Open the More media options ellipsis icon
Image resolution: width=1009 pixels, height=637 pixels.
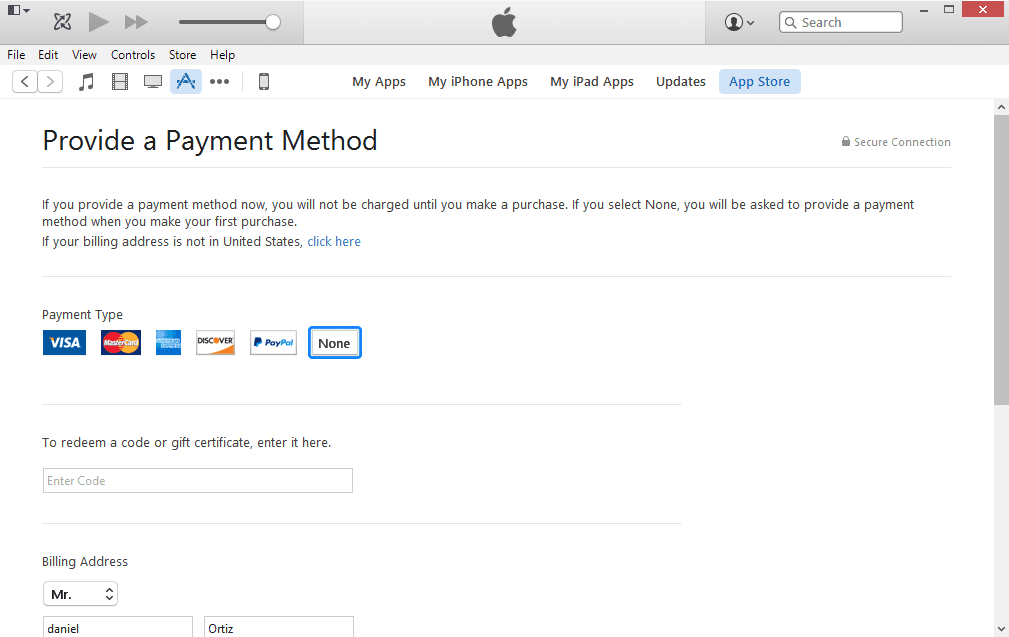(x=219, y=81)
